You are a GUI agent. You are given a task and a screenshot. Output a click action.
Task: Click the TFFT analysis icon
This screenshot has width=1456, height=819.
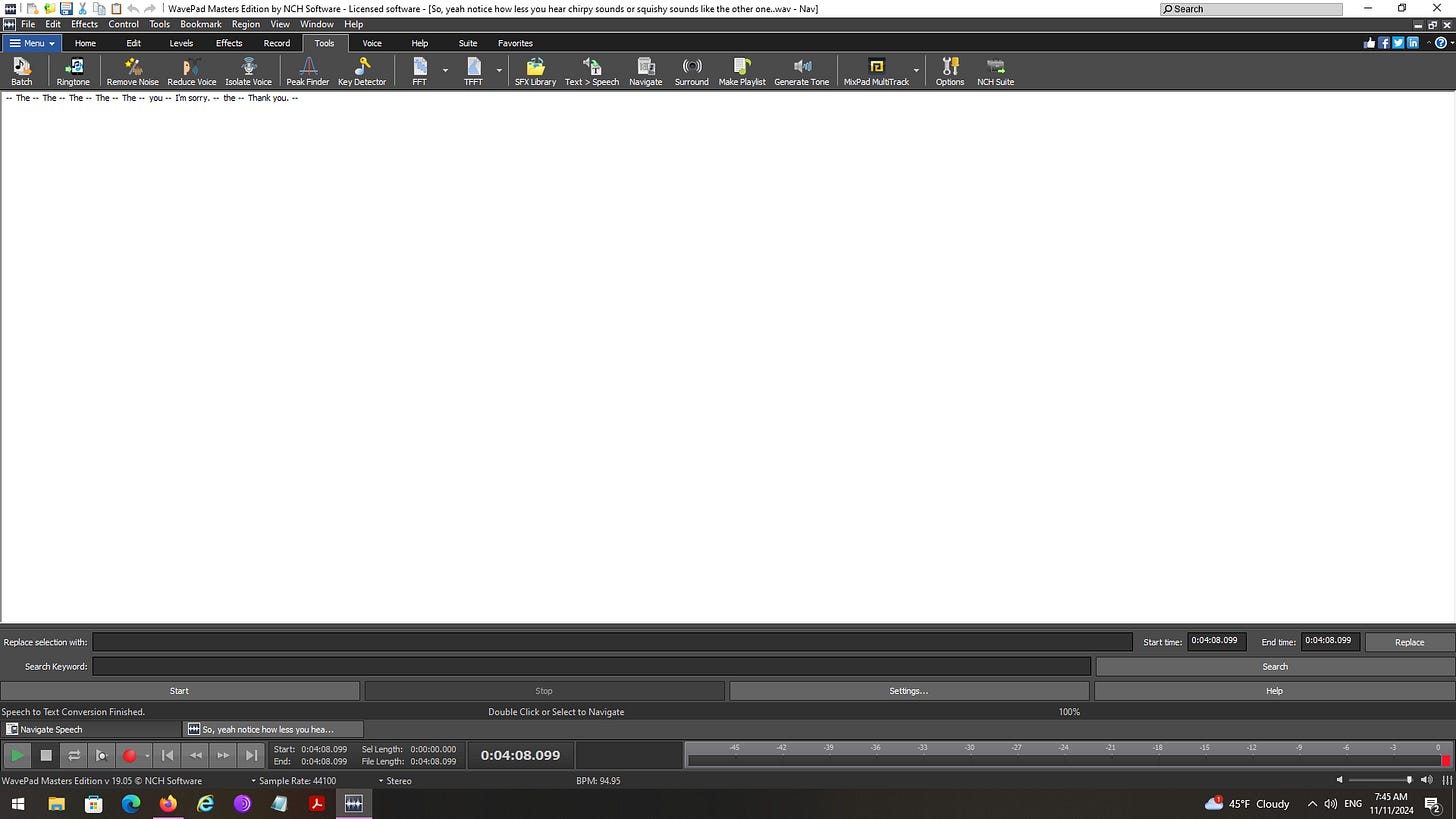(x=473, y=71)
